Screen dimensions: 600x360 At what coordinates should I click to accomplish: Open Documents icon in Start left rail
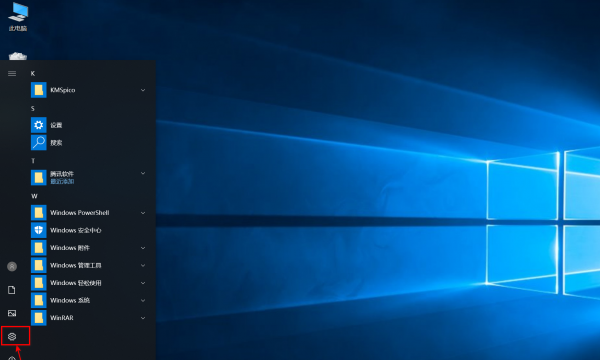coord(12,290)
